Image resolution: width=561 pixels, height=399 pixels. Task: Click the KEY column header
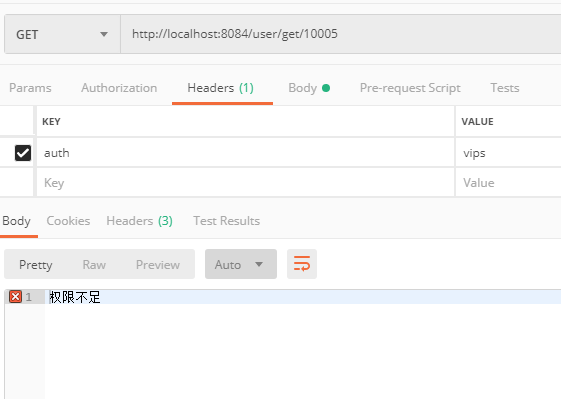pos(51,122)
